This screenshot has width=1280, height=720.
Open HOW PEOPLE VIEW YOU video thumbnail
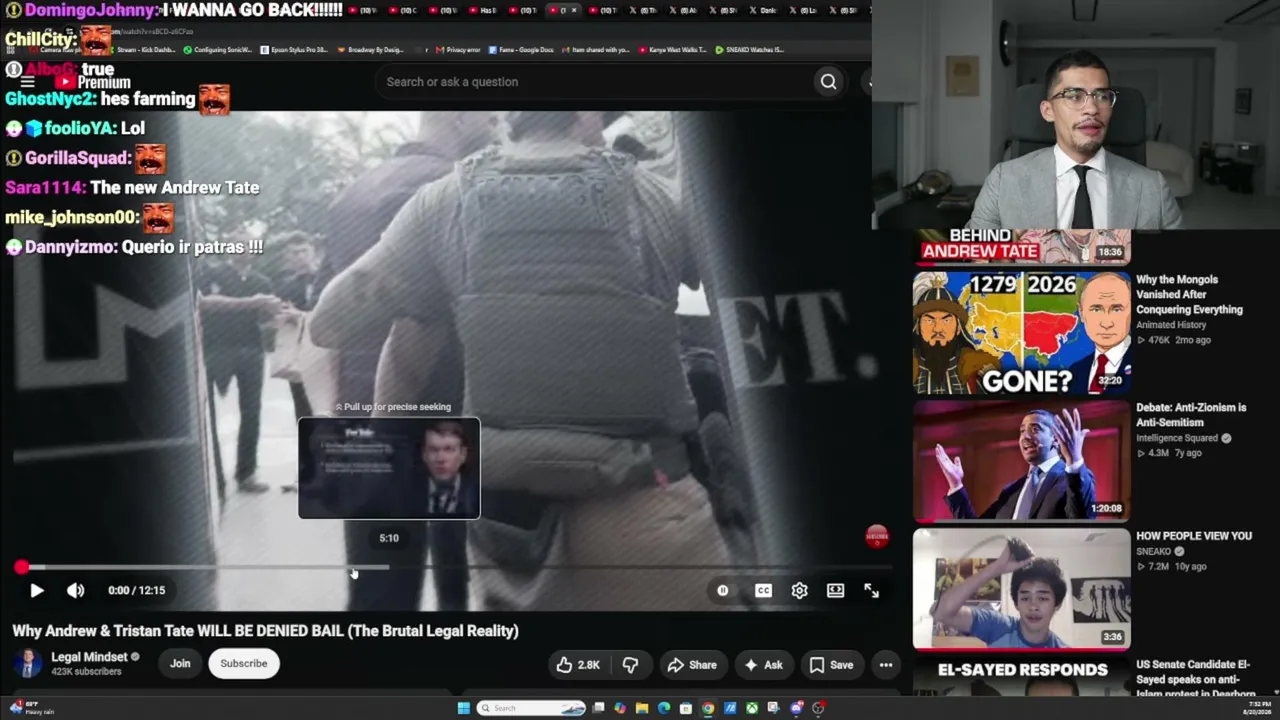click(1021, 589)
